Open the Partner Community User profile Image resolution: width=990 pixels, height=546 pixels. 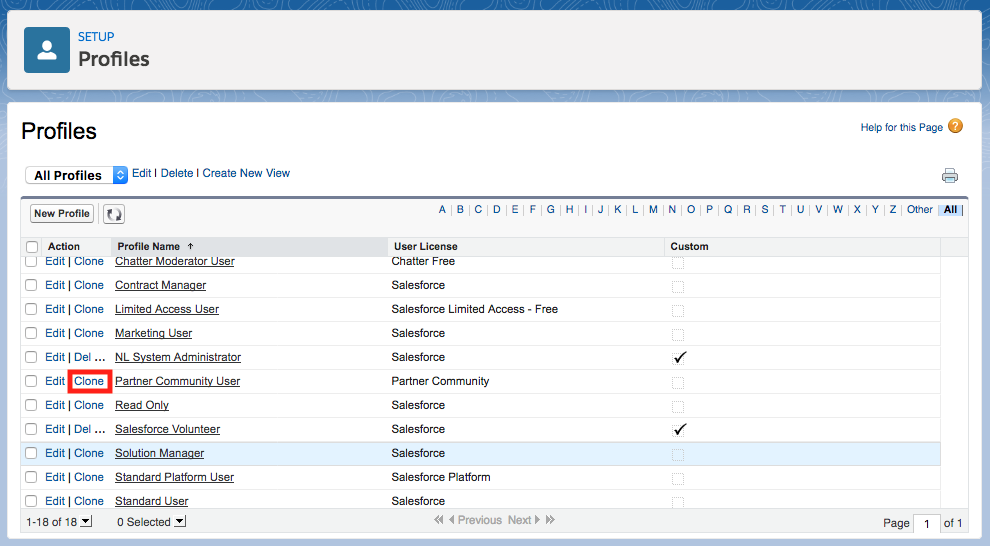tap(177, 381)
